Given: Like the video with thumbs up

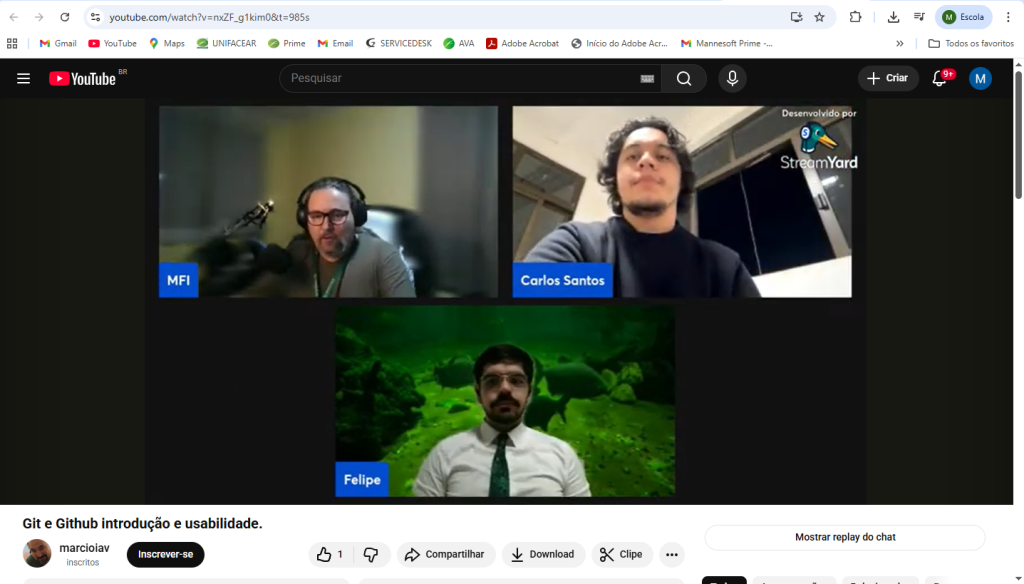Looking at the screenshot, I should 329,554.
